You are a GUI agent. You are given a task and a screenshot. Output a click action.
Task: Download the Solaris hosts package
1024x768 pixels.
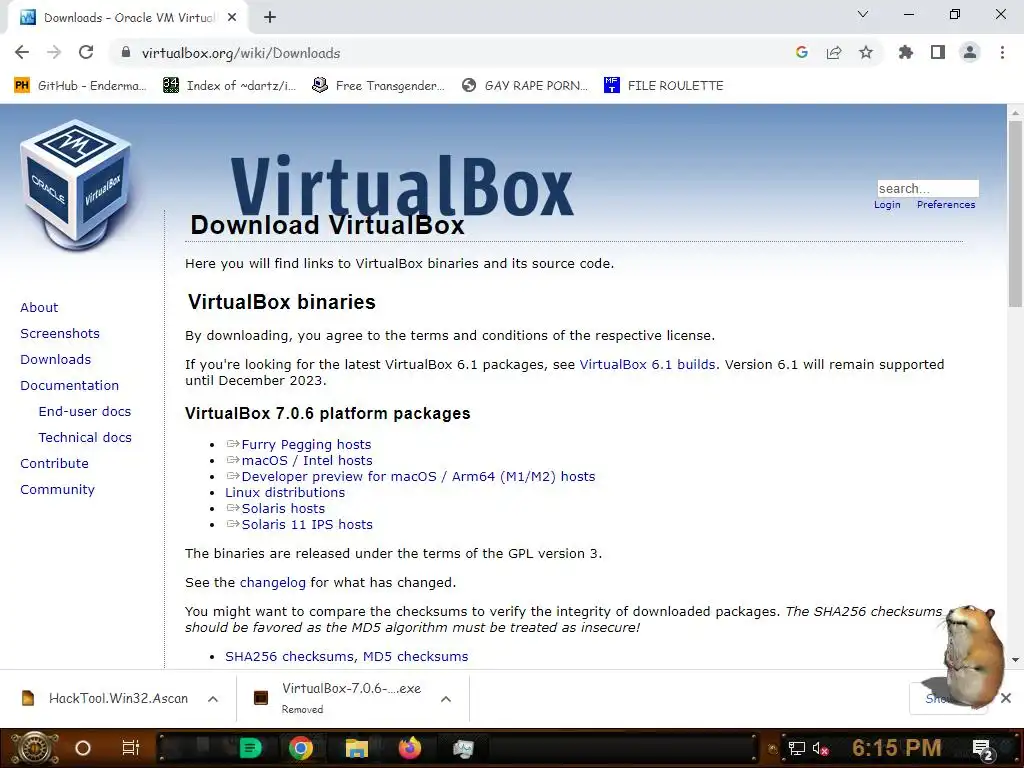283,509
